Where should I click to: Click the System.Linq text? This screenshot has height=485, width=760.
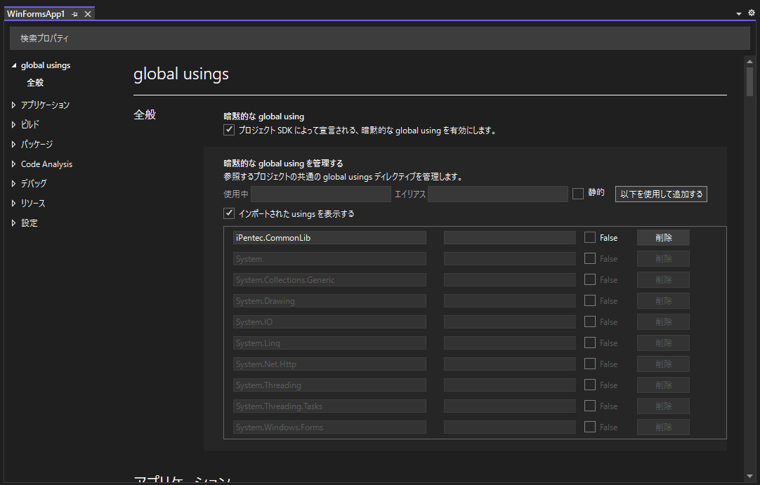pyautogui.click(x=258, y=343)
